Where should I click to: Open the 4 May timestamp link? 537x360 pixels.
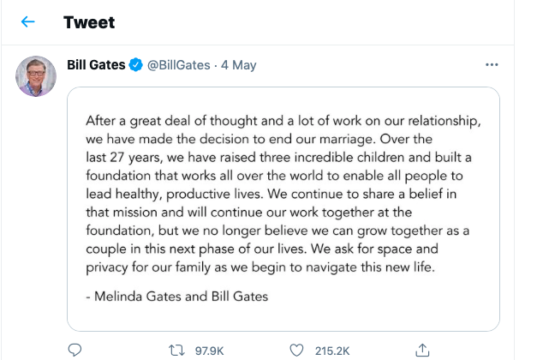point(239,65)
